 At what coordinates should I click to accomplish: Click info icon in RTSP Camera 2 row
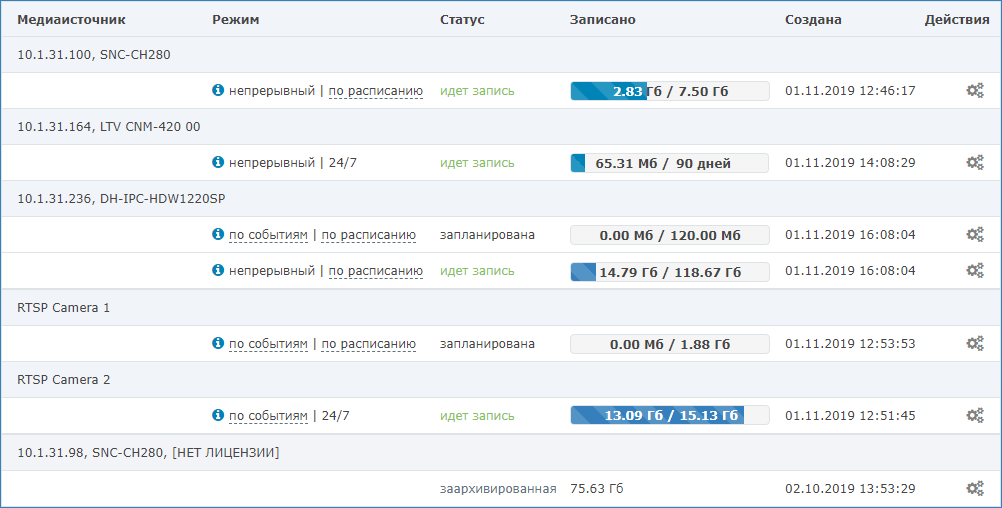click(x=218, y=416)
